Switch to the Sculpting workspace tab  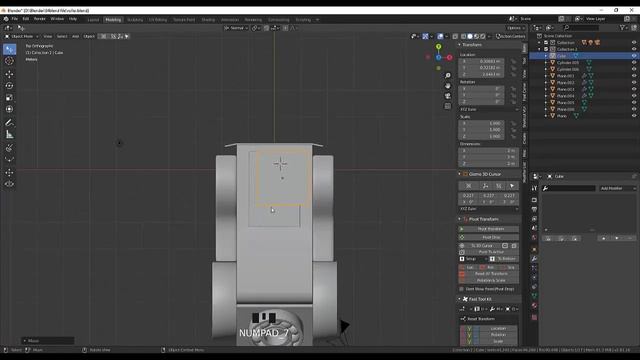pyautogui.click(x=135, y=20)
